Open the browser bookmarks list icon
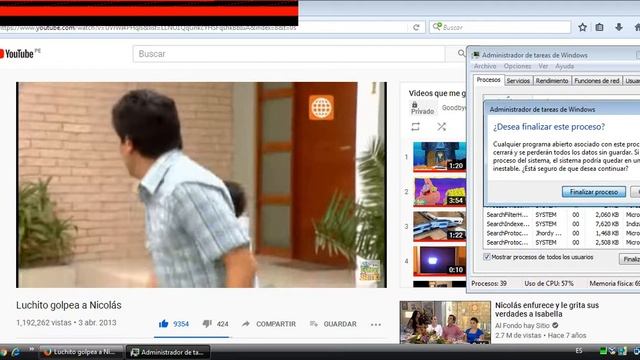Viewport: 640px width, 360px height. point(599,27)
